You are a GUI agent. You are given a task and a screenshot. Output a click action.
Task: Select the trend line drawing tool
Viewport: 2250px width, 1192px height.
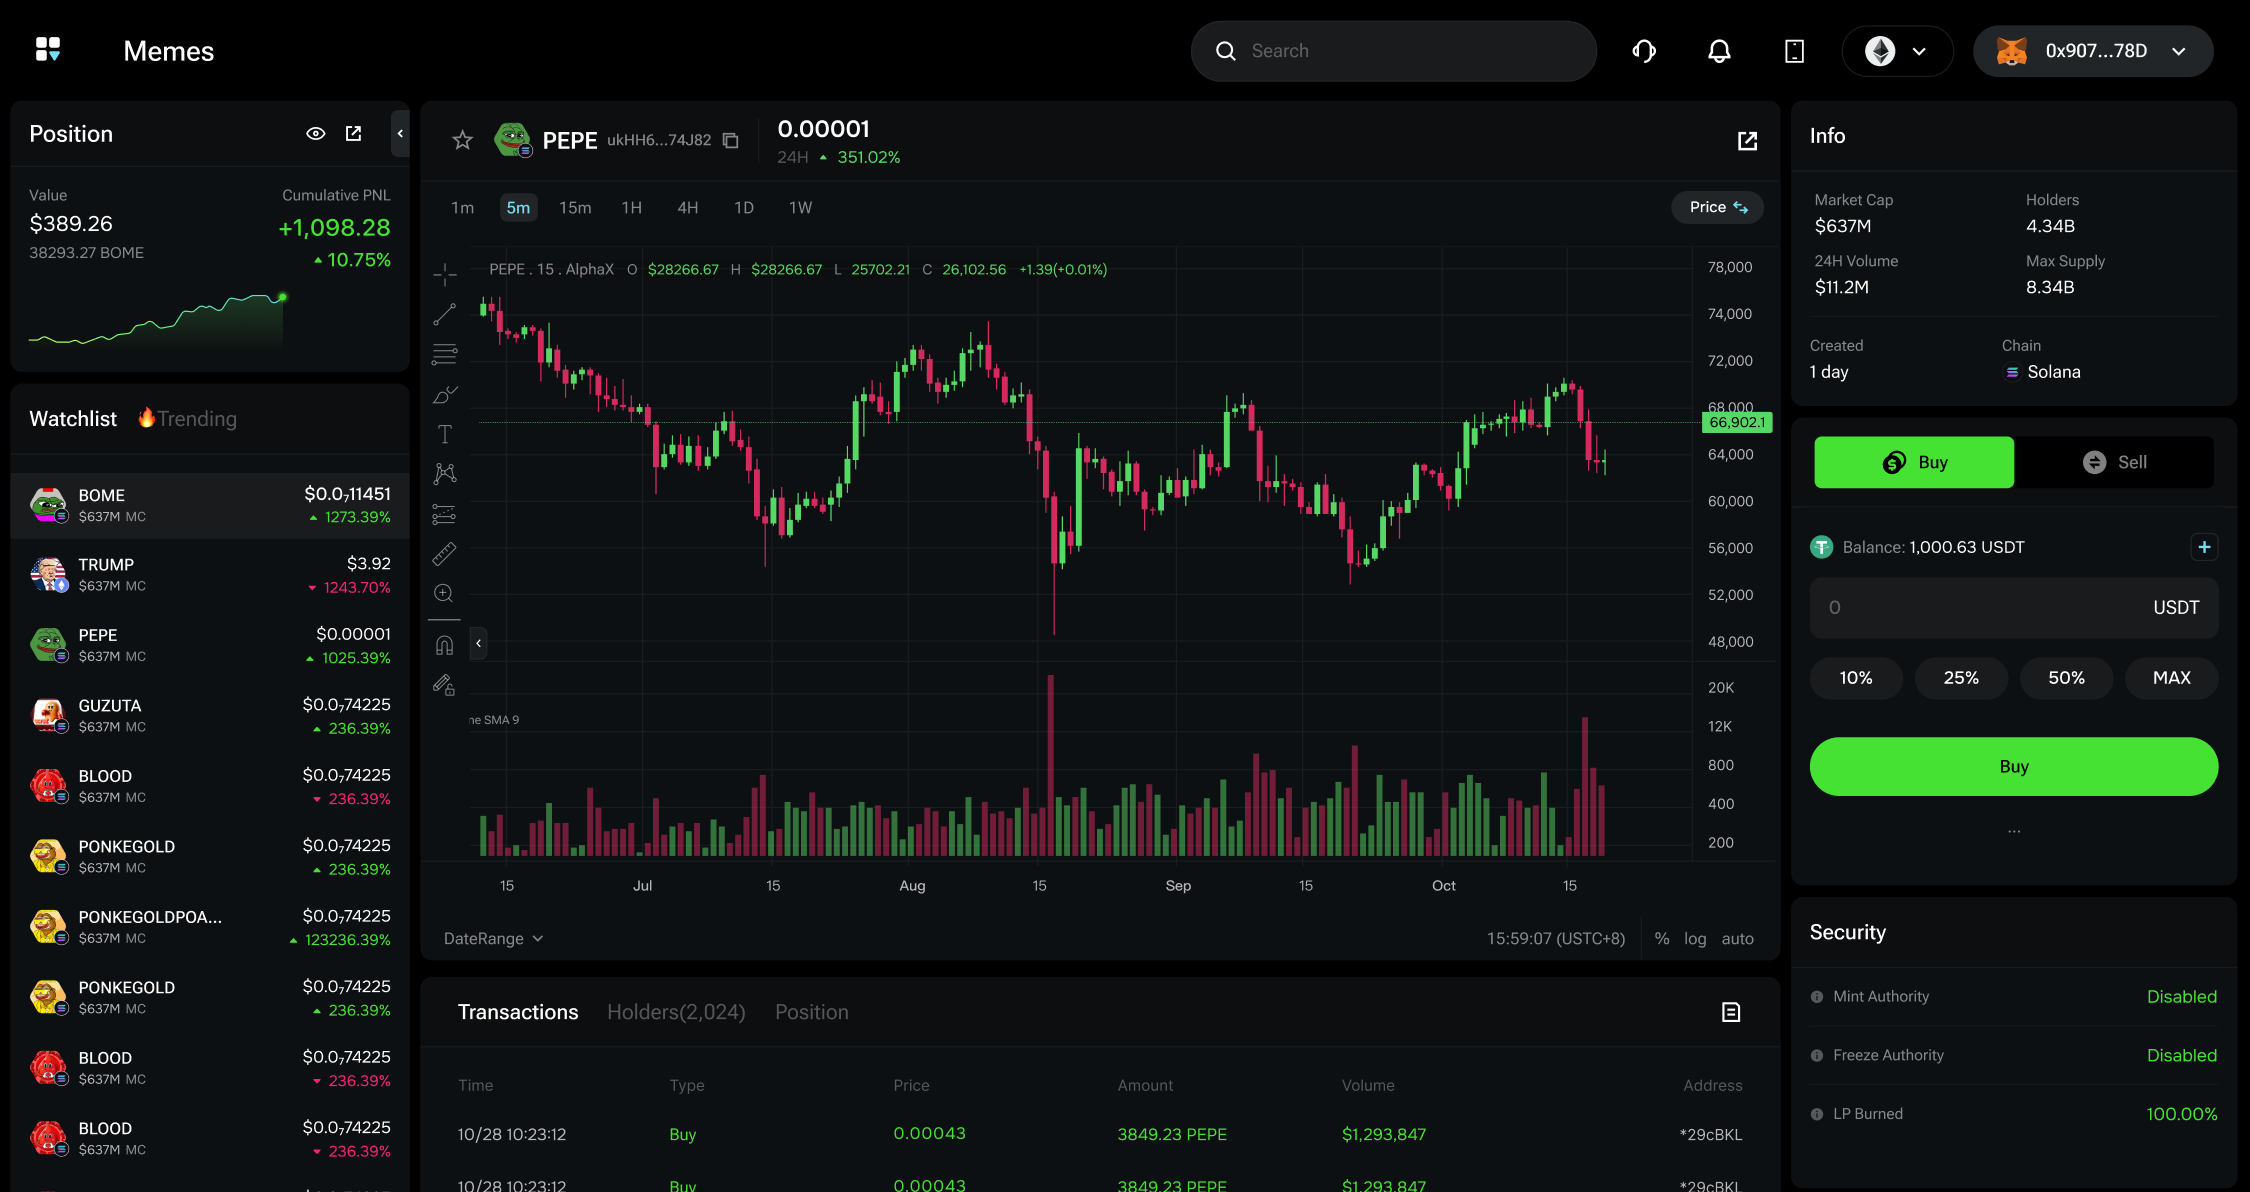pos(445,314)
